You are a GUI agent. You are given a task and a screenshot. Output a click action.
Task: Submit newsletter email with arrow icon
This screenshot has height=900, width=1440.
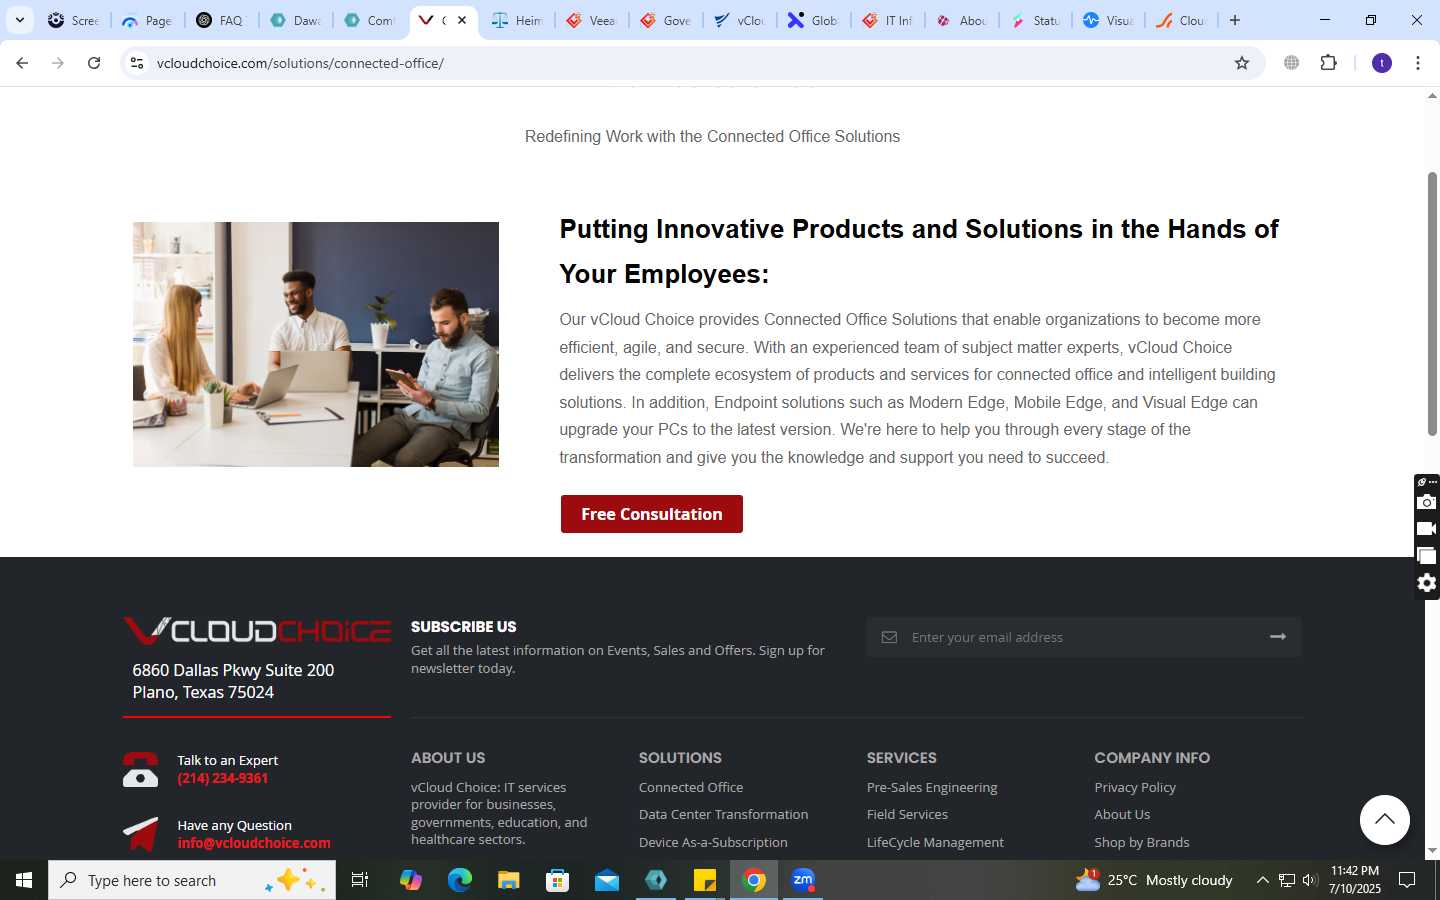click(1278, 637)
